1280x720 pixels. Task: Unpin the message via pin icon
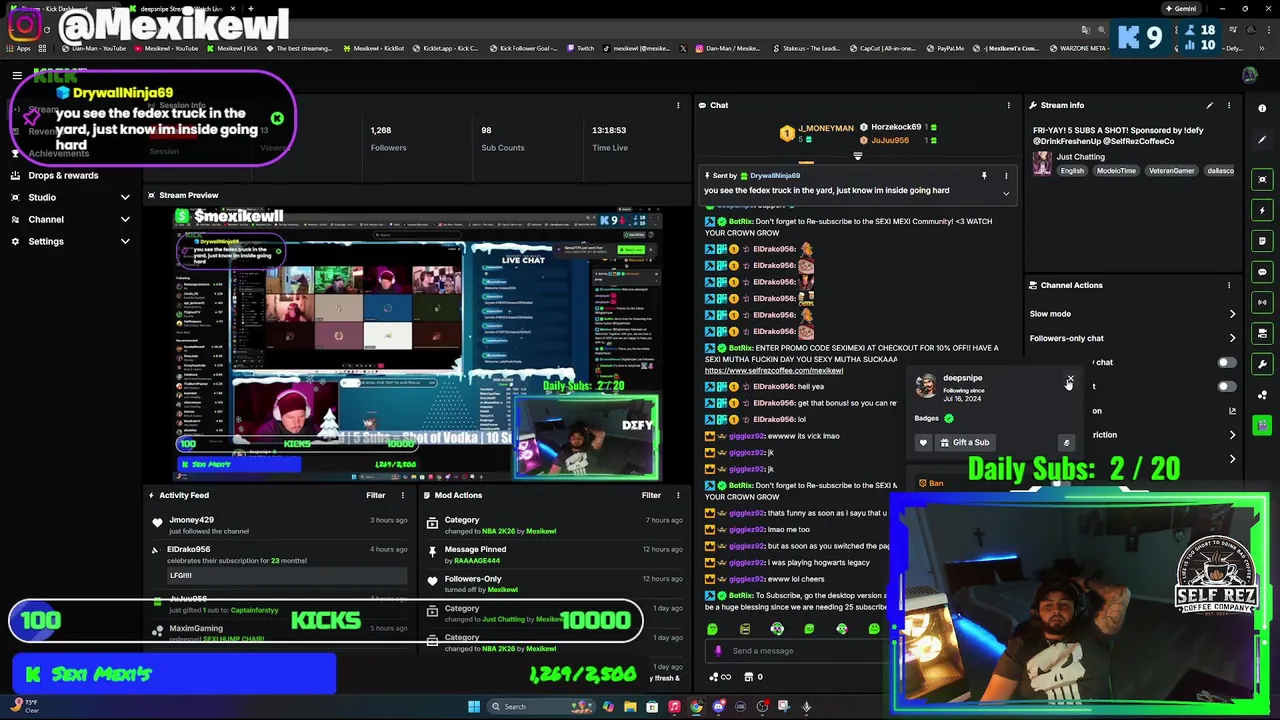(984, 176)
